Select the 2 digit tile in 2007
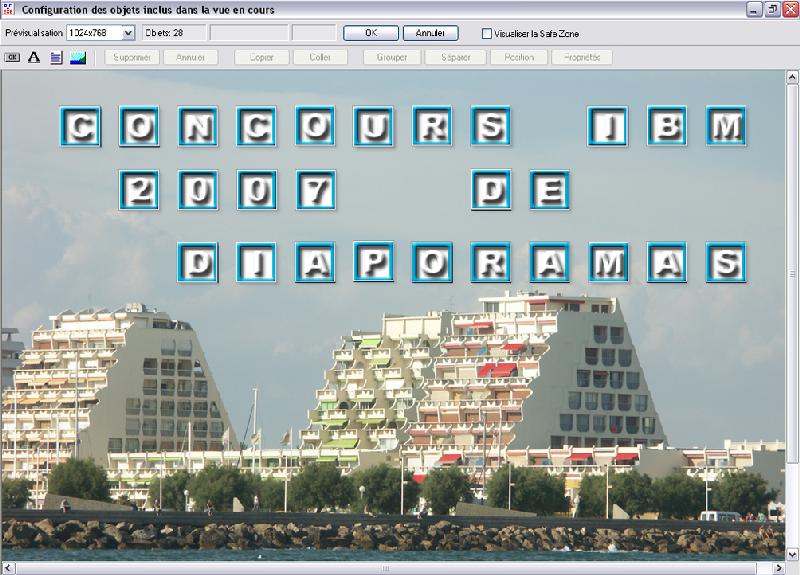 tap(139, 190)
